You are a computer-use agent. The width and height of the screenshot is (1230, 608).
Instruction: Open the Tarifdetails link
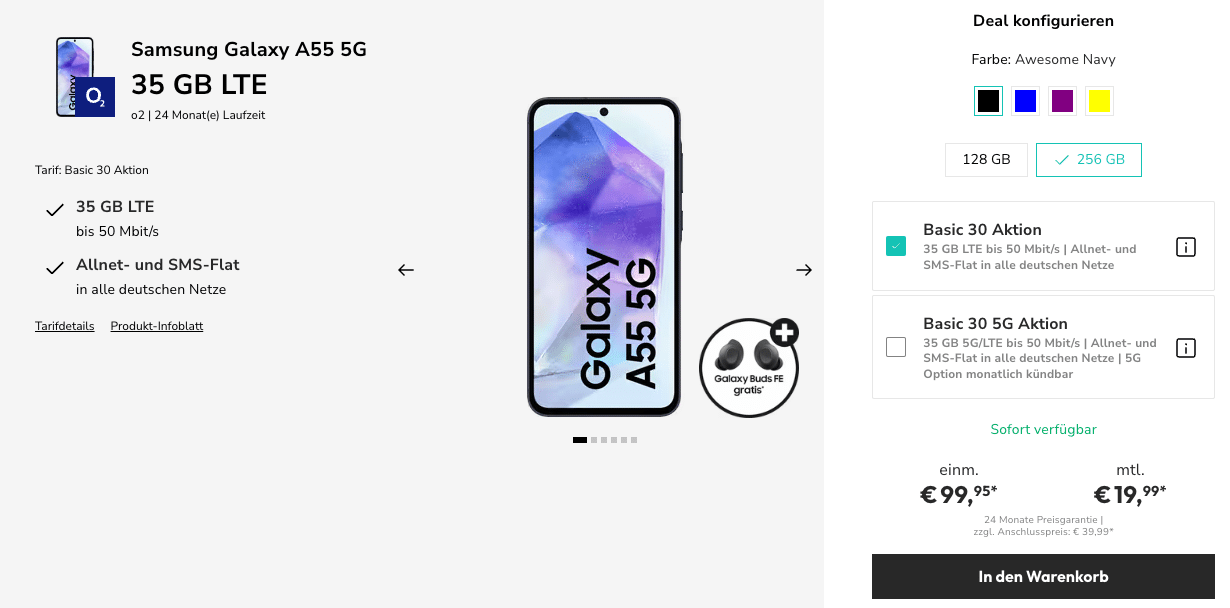click(x=65, y=326)
